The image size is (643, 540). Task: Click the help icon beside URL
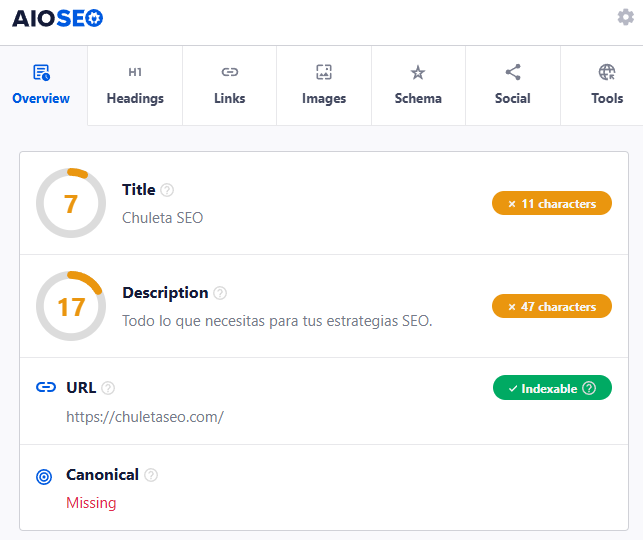[108, 388]
